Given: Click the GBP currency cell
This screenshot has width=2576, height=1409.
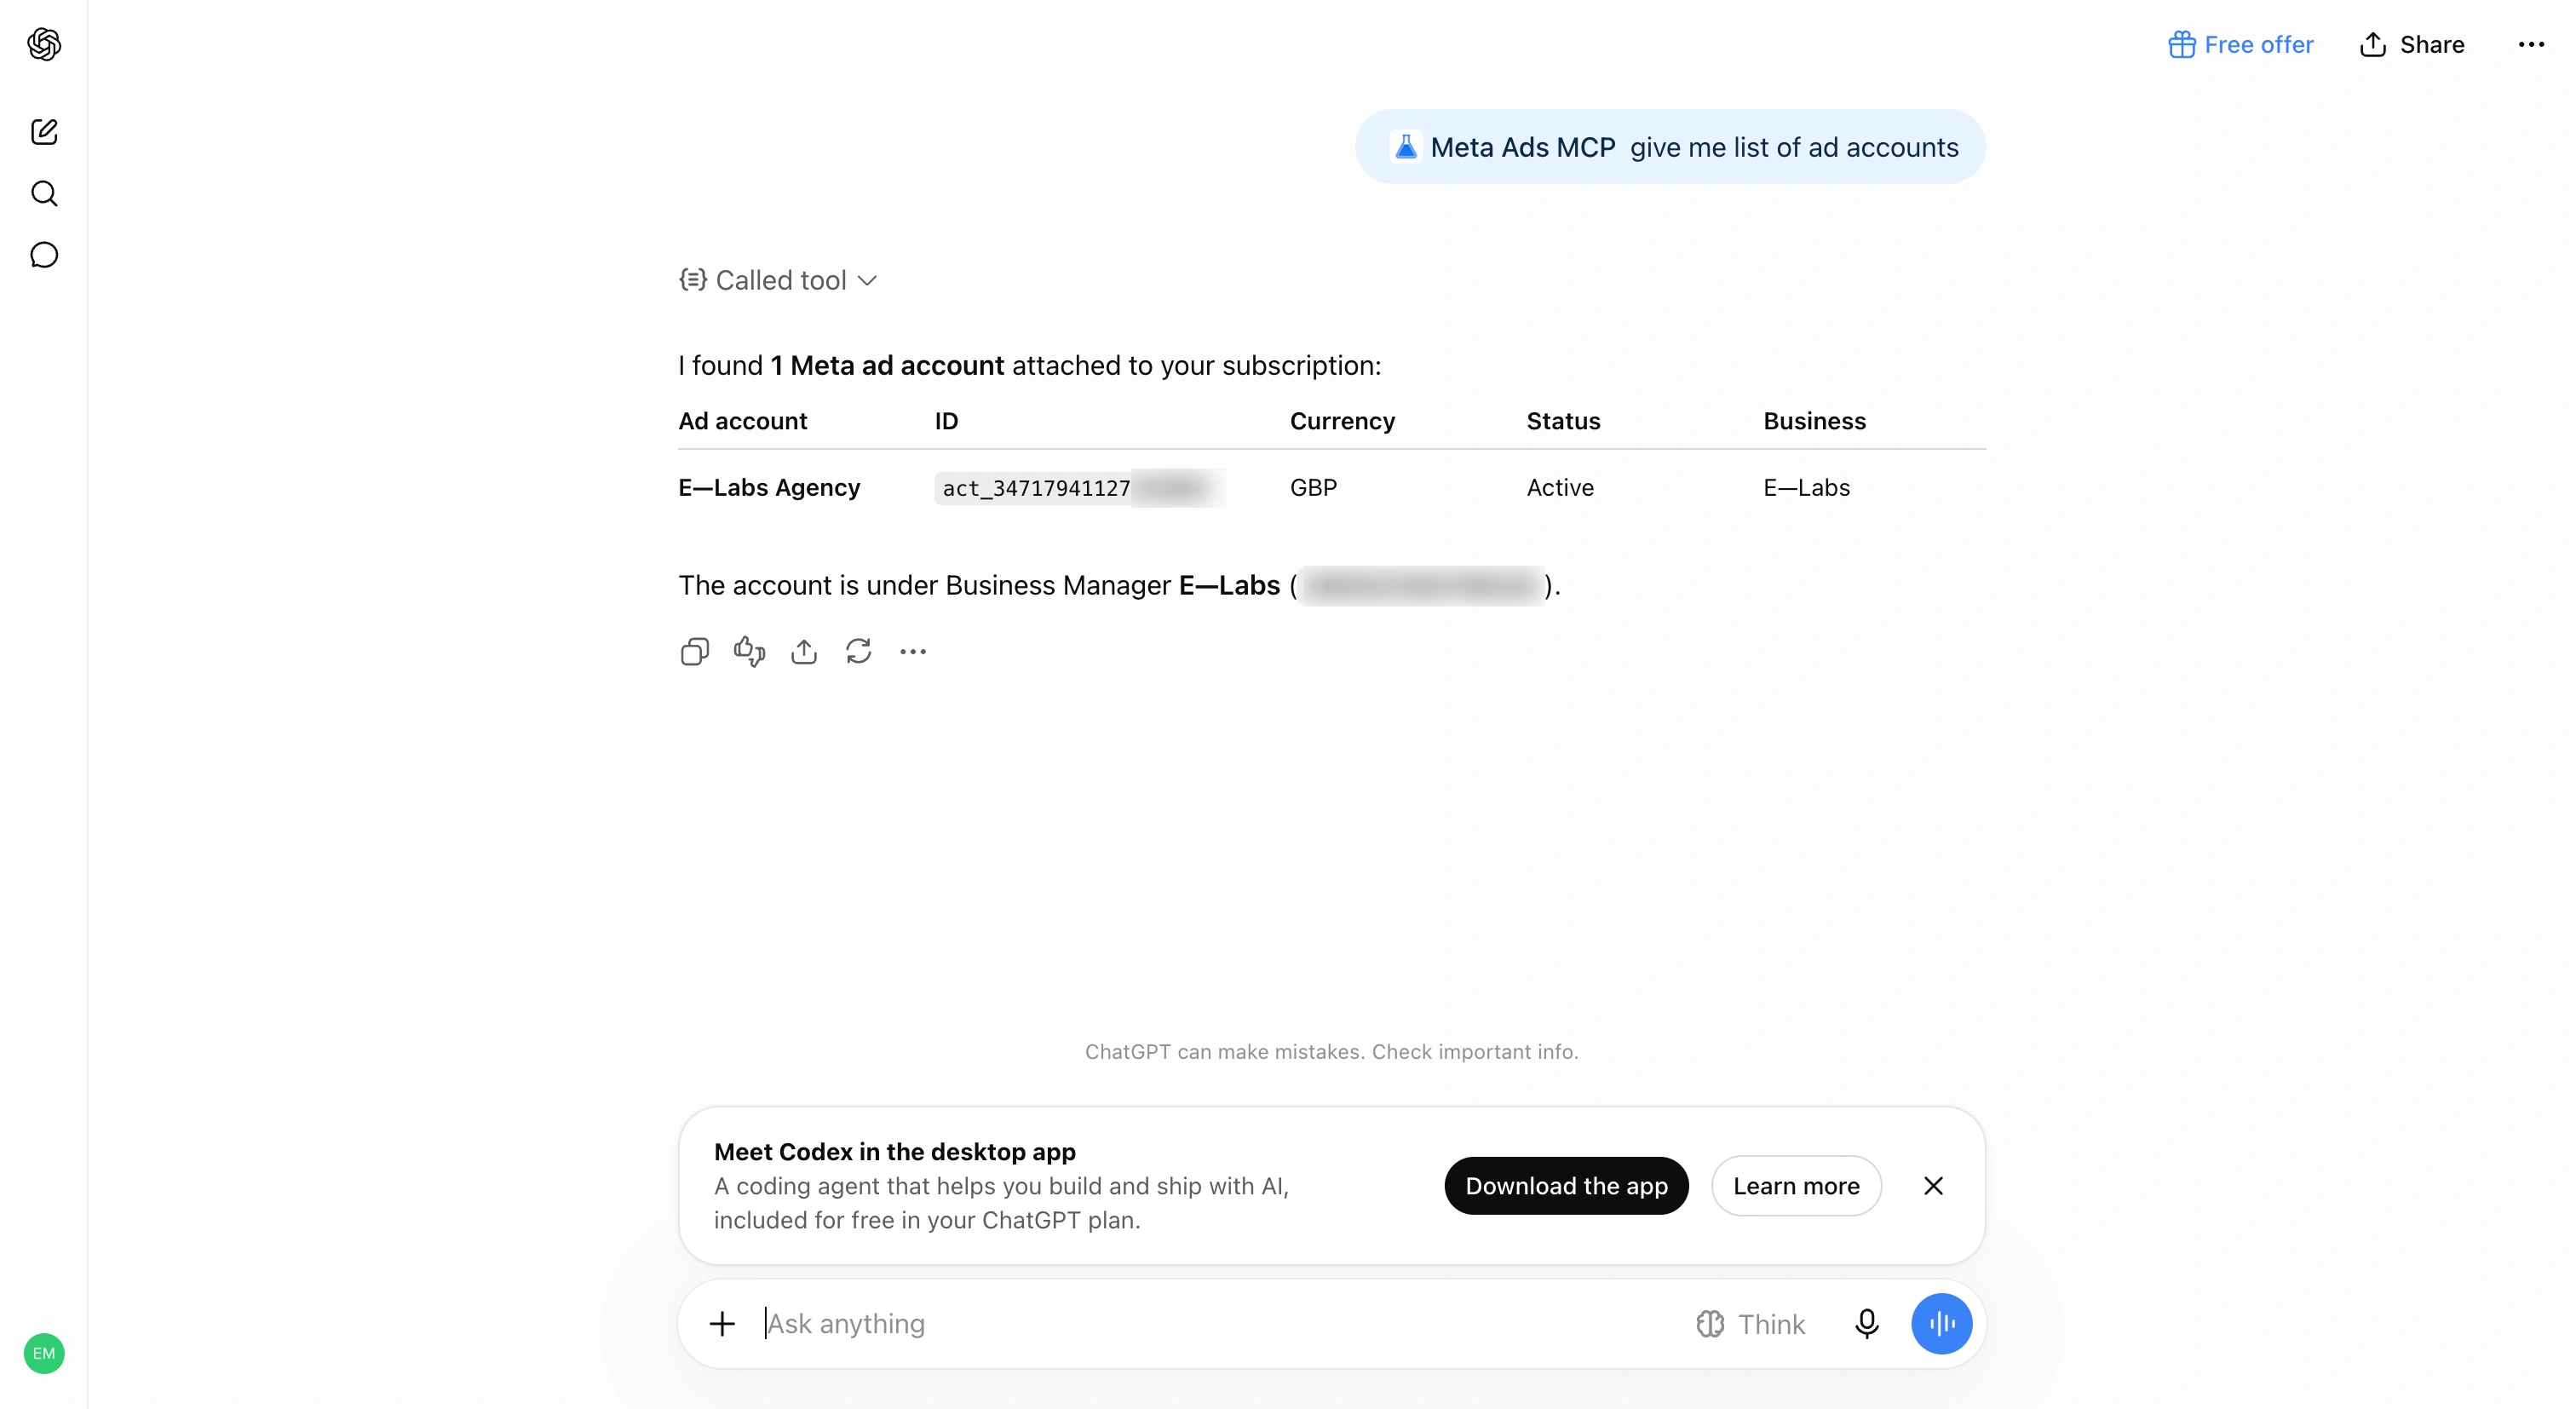Looking at the screenshot, I should tap(1313, 488).
